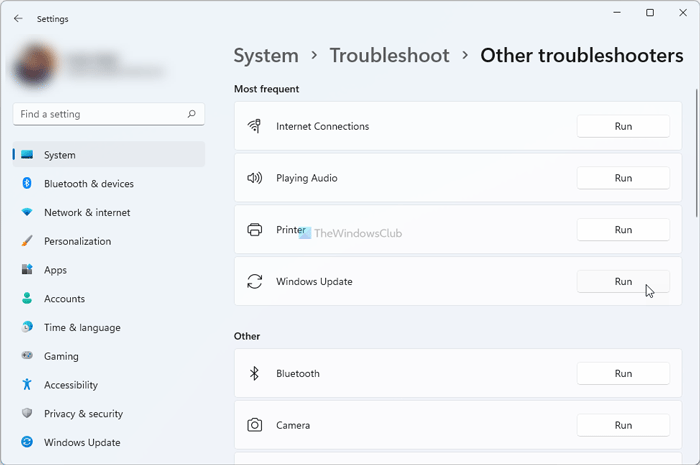Screen dimensions: 700x465
Task: Click the Windows Update sidebar icon
Action: pos(27,442)
